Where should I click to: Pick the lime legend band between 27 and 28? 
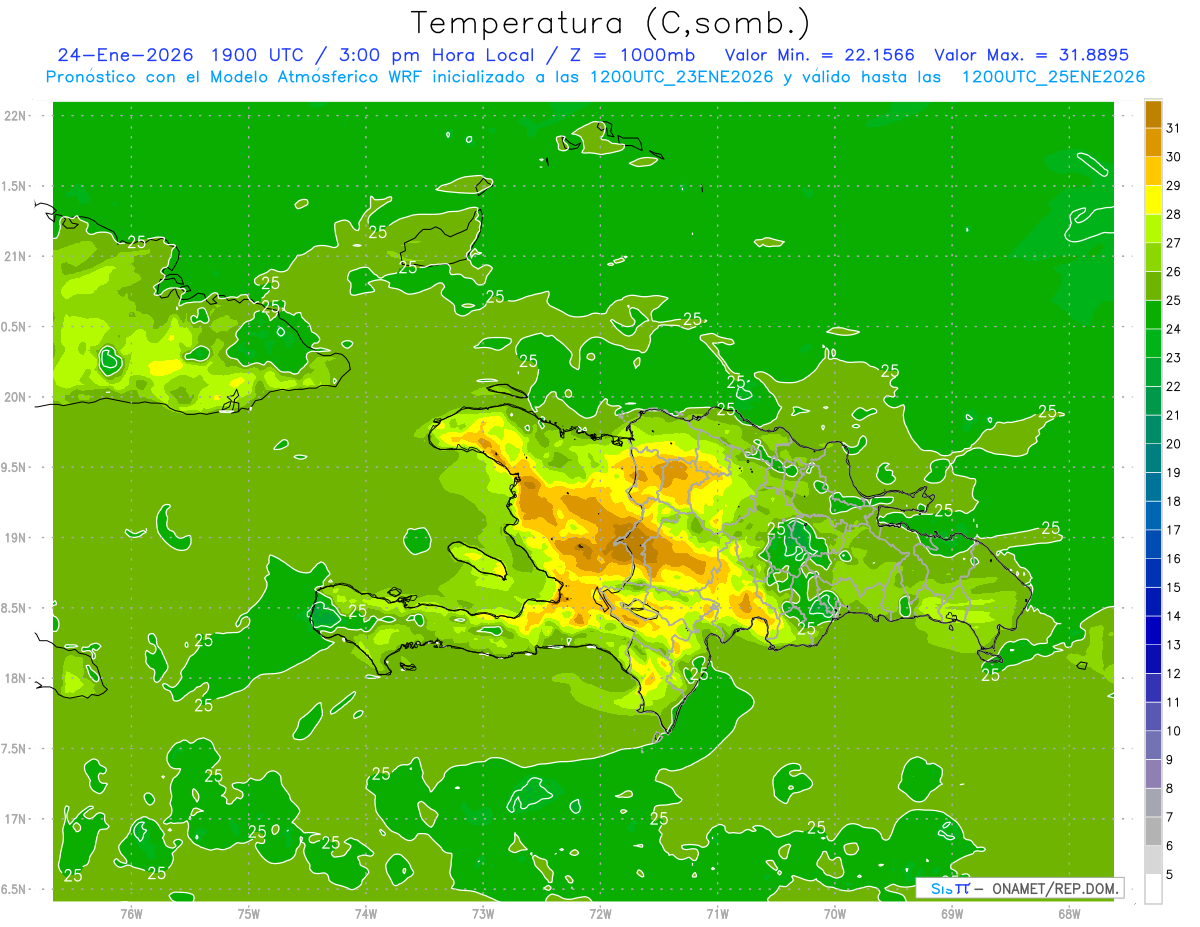click(x=1153, y=228)
